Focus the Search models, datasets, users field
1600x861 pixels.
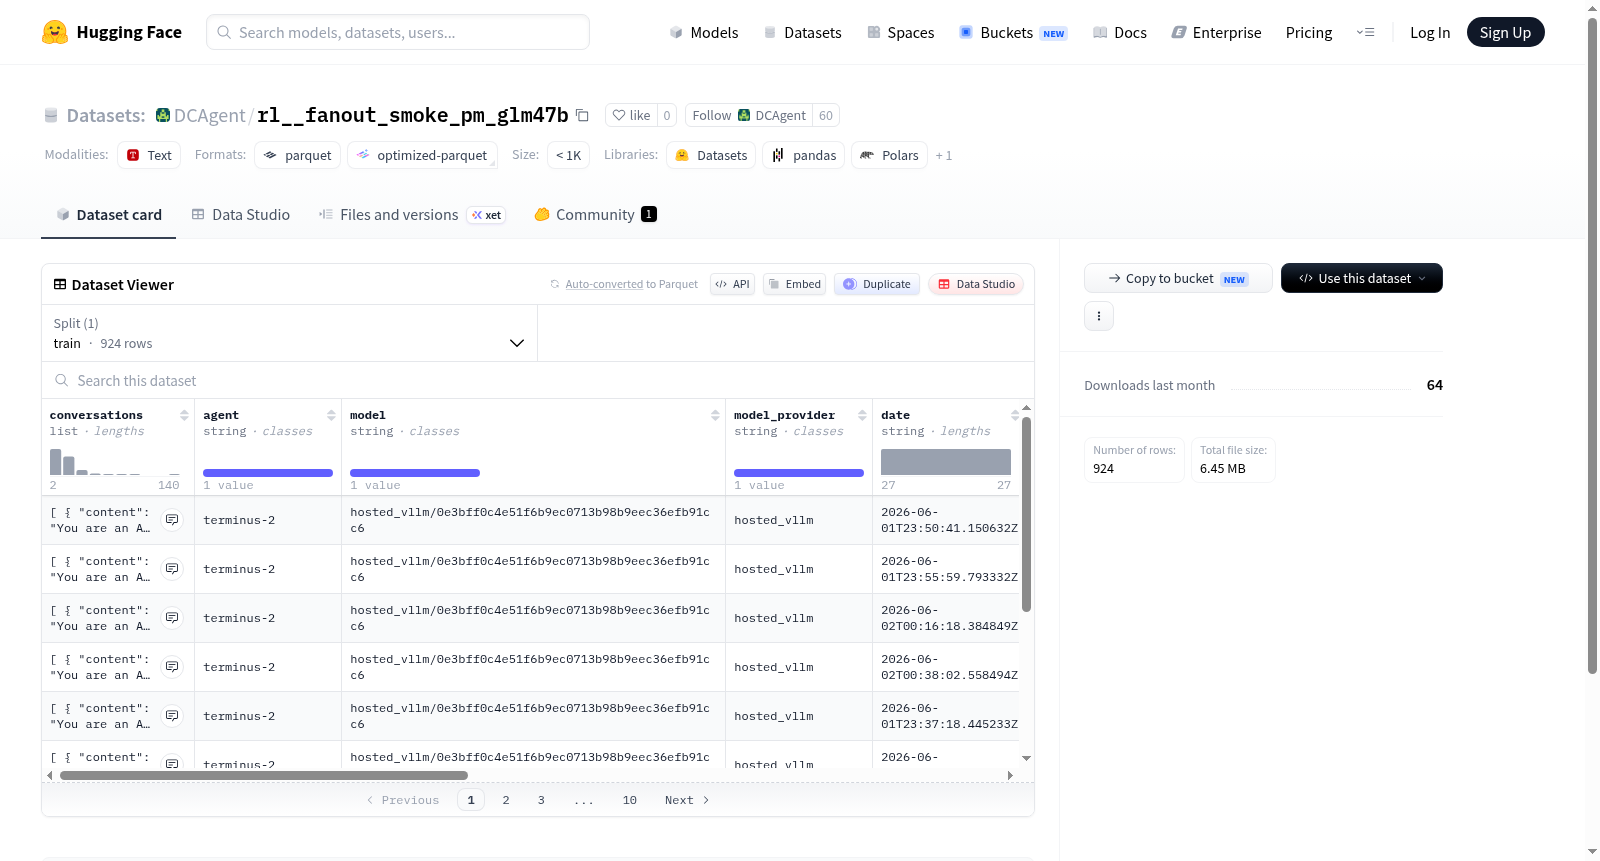tap(398, 32)
